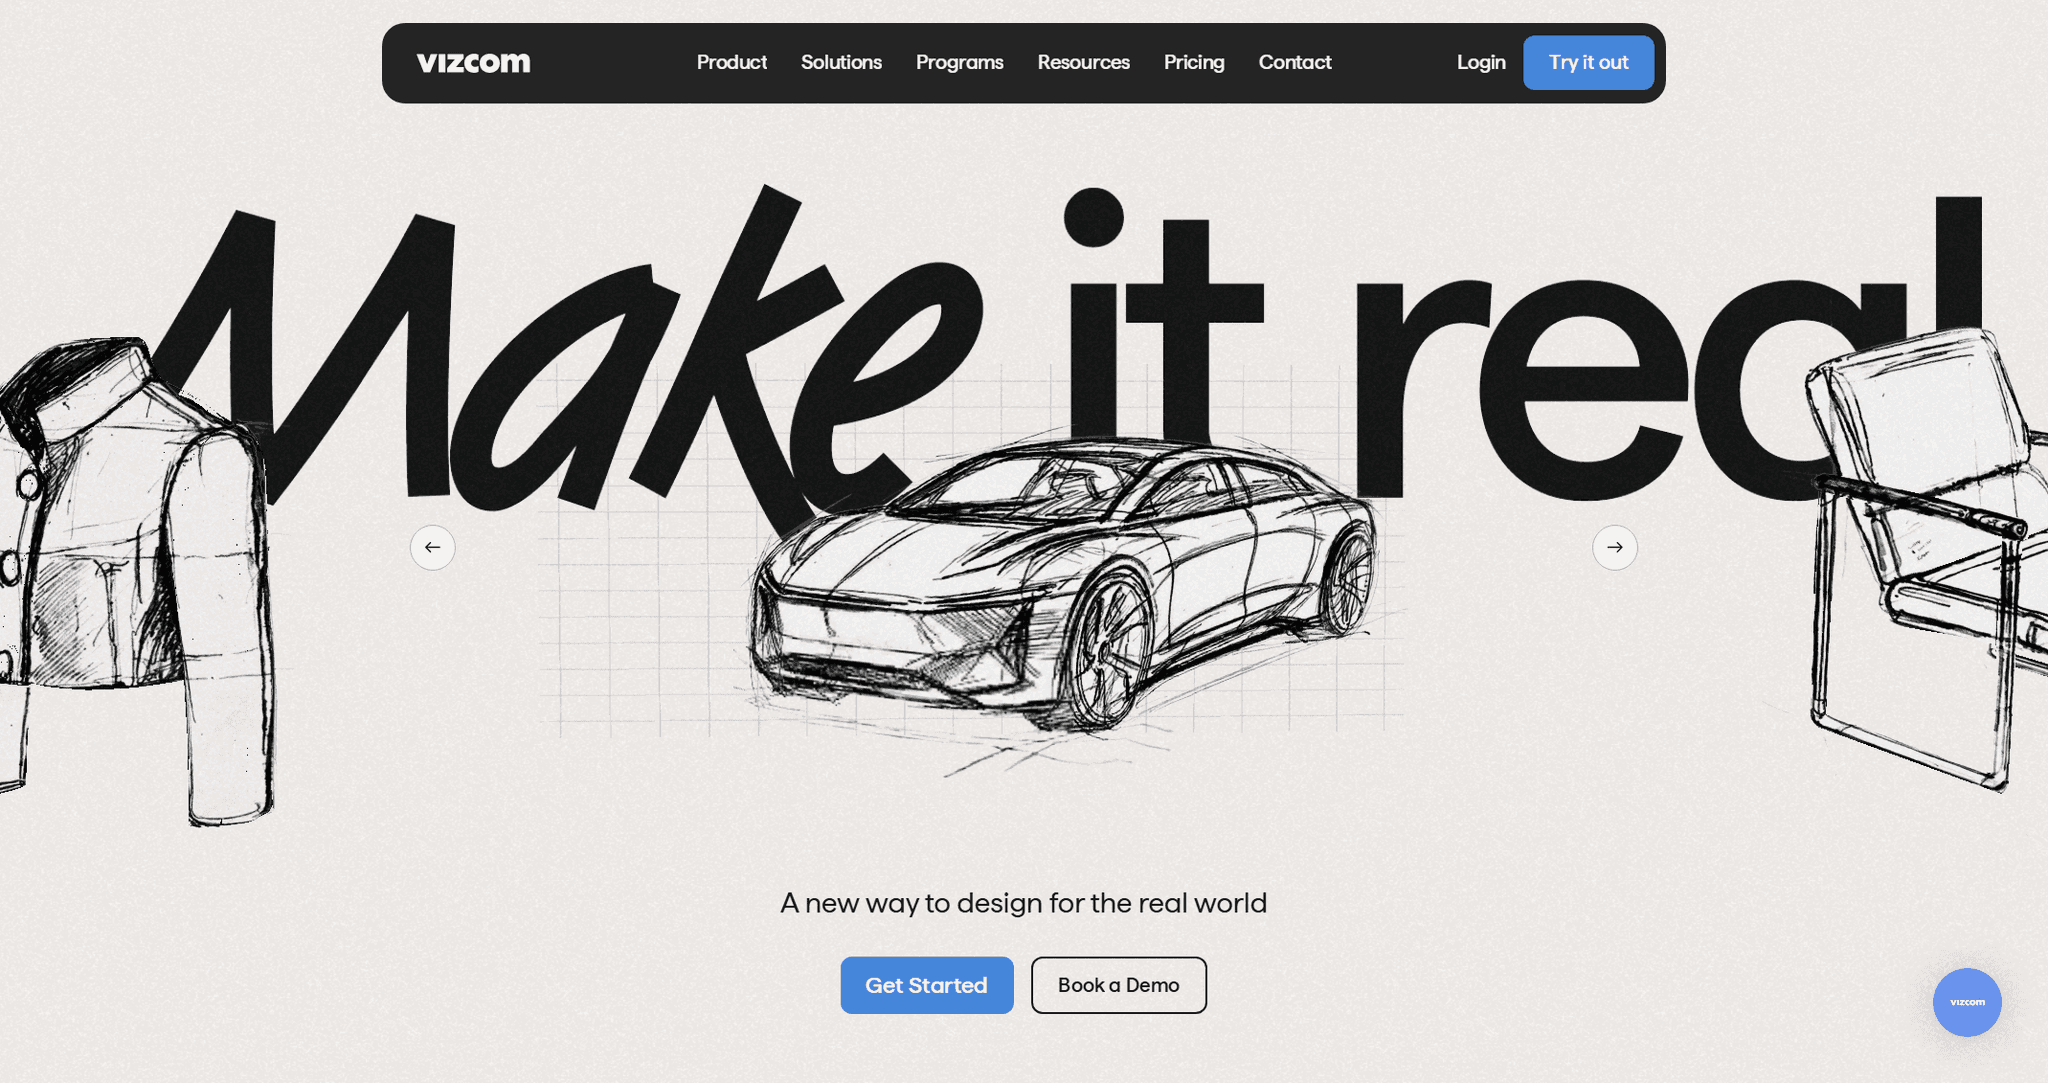Navigate to the Pricing page
The height and width of the screenshot is (1083, 2048).
point(1193,62)
